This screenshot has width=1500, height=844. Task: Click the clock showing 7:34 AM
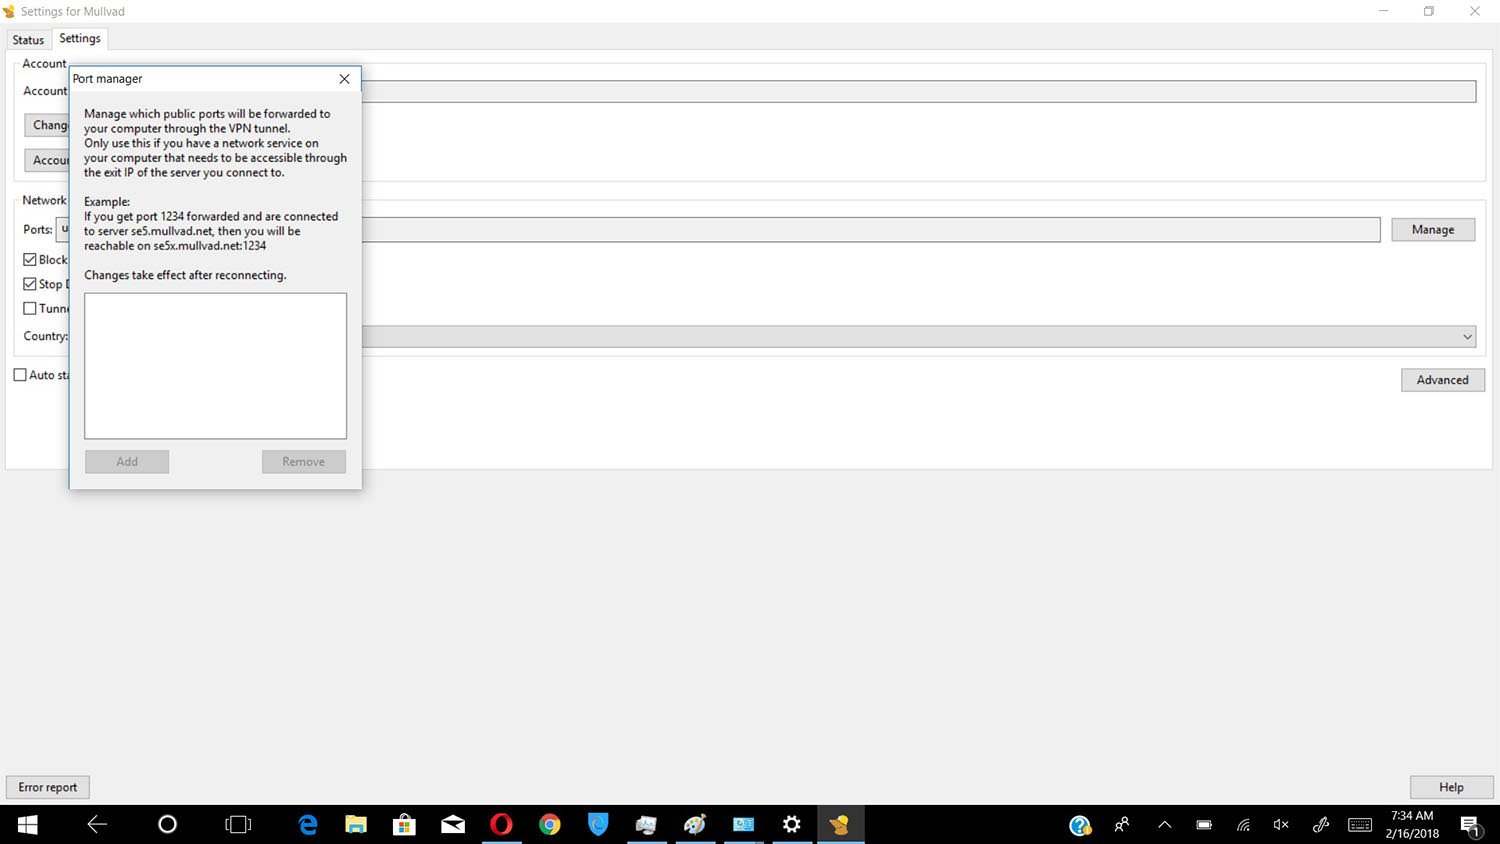1412,816
